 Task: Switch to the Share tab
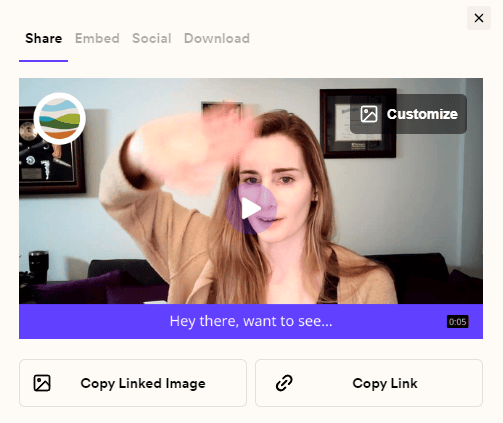pos(43,38)
